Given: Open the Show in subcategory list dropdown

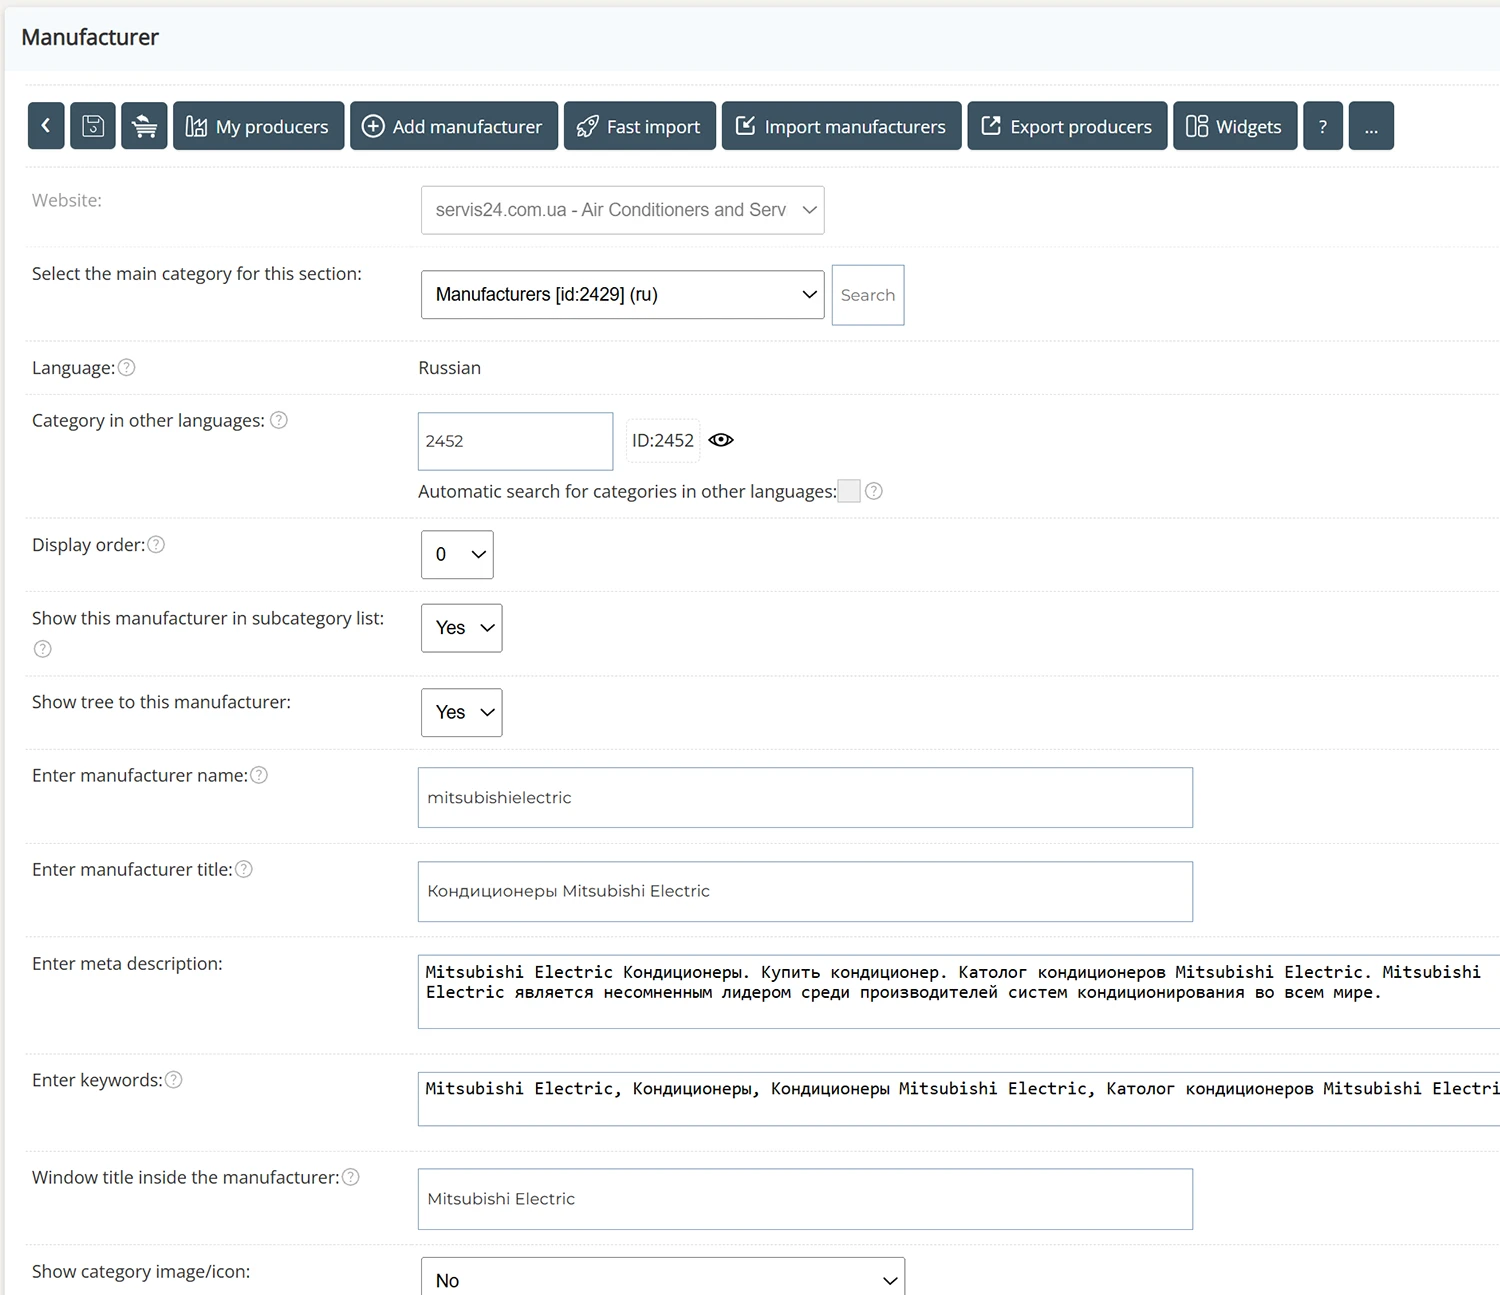Looking at the screenshot, I should pos(461,628).
